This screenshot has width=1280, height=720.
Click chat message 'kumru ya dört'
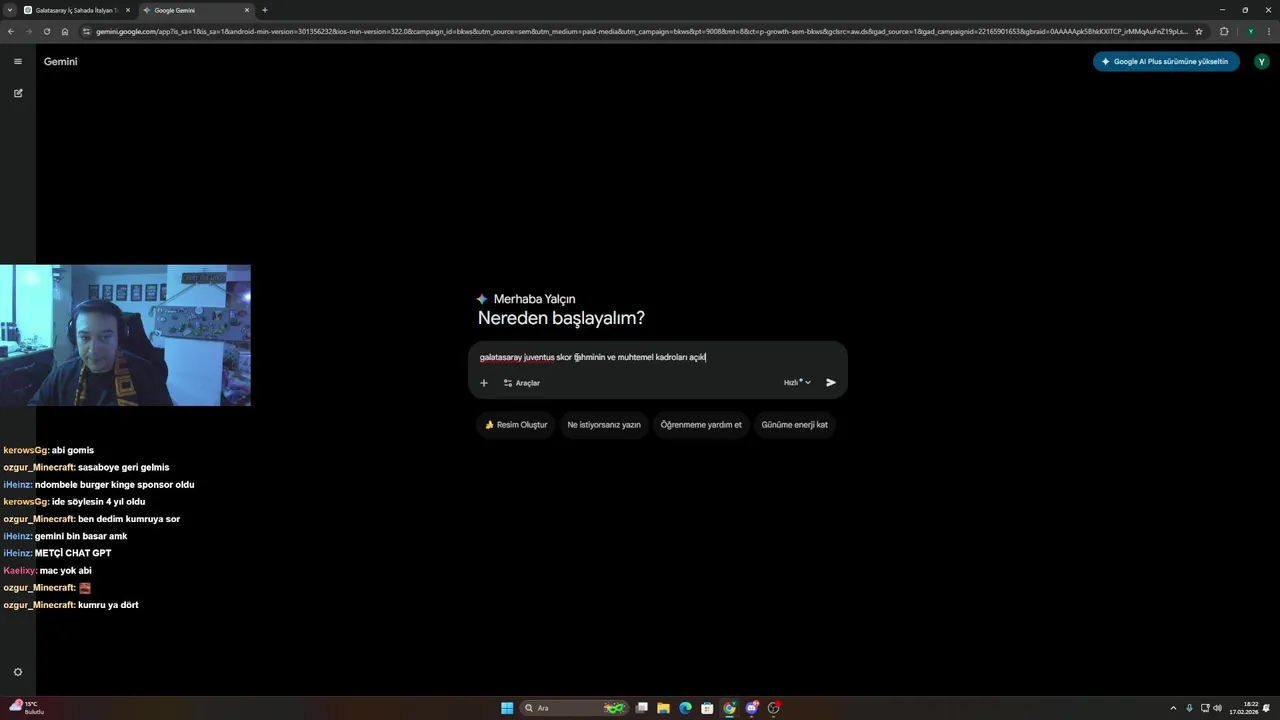108,605
